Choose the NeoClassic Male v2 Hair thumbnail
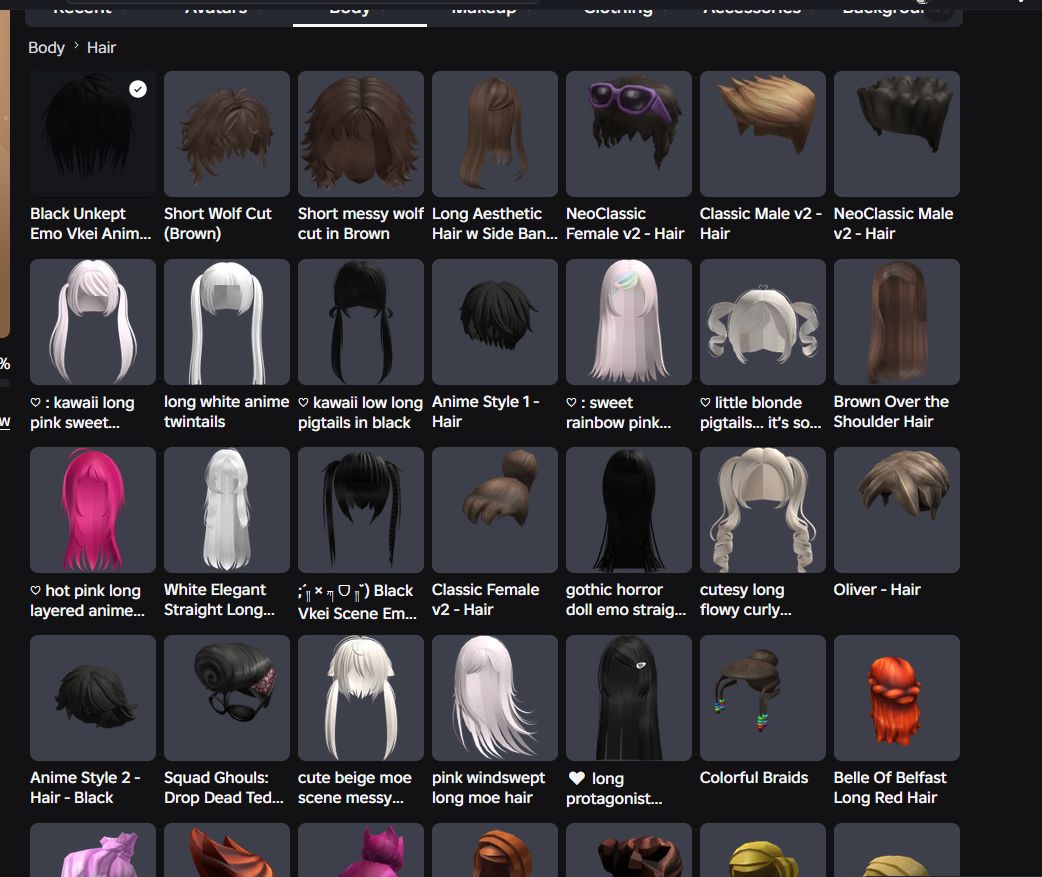1042x877 pixels. coord(896,134)
